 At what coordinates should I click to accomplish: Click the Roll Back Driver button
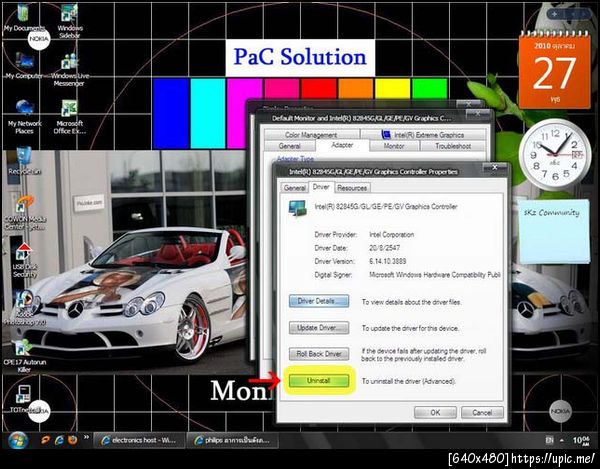(x=319, y=354)
